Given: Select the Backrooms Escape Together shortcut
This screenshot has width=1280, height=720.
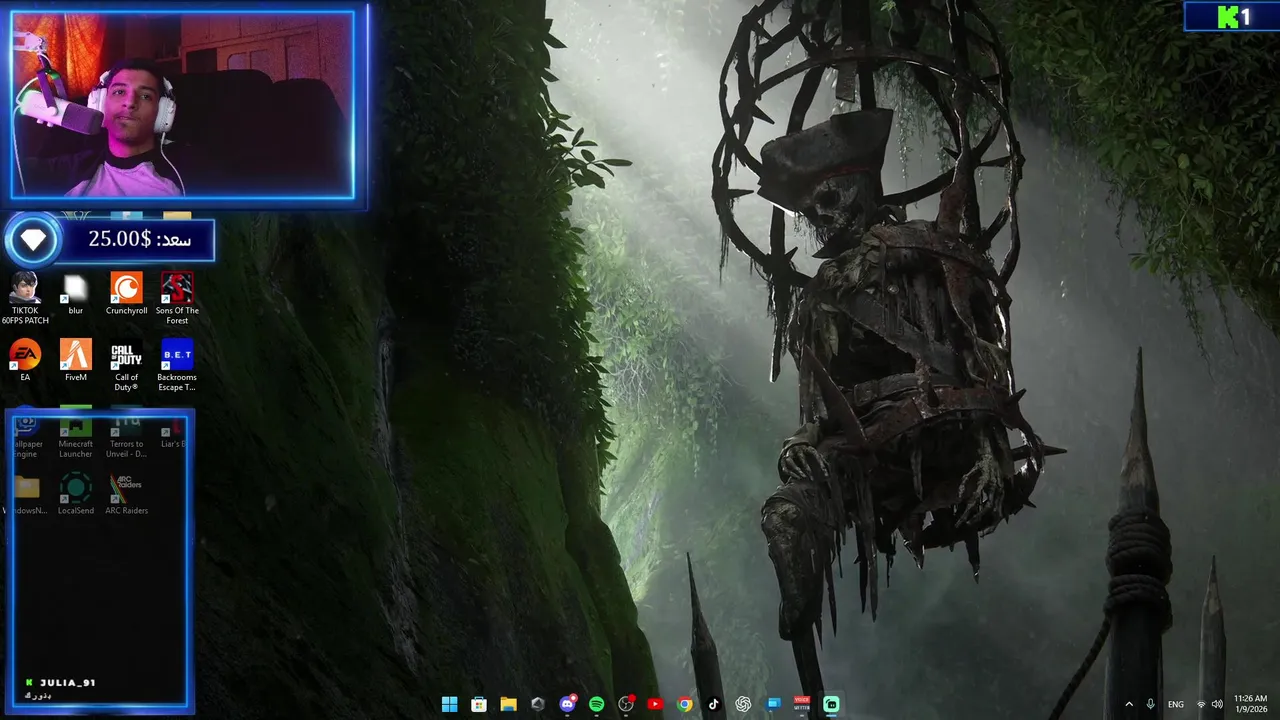Looking at the screenshot, I should [177, 366].
